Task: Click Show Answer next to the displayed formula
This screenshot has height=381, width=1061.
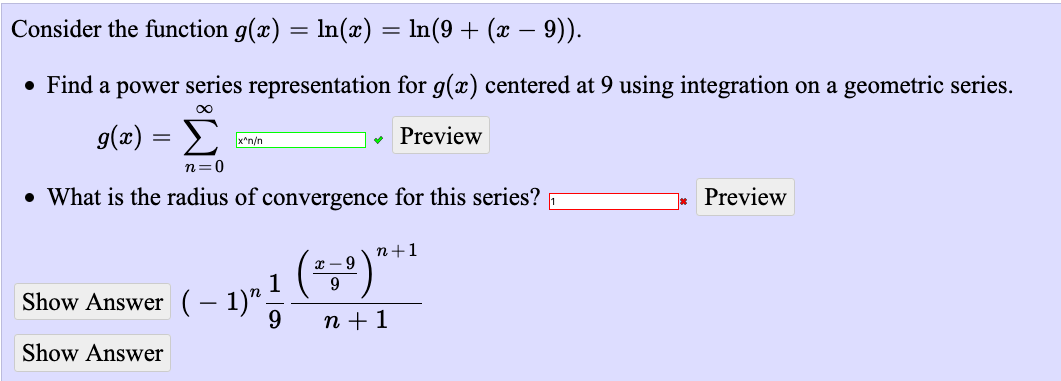Action: click(x=93, y=302)
